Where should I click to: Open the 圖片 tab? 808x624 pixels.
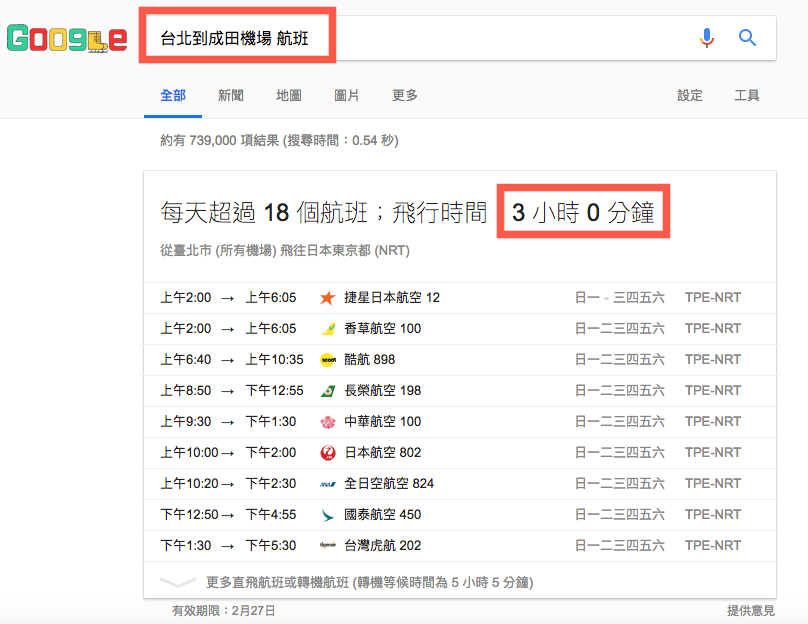[x=346, y=95]
